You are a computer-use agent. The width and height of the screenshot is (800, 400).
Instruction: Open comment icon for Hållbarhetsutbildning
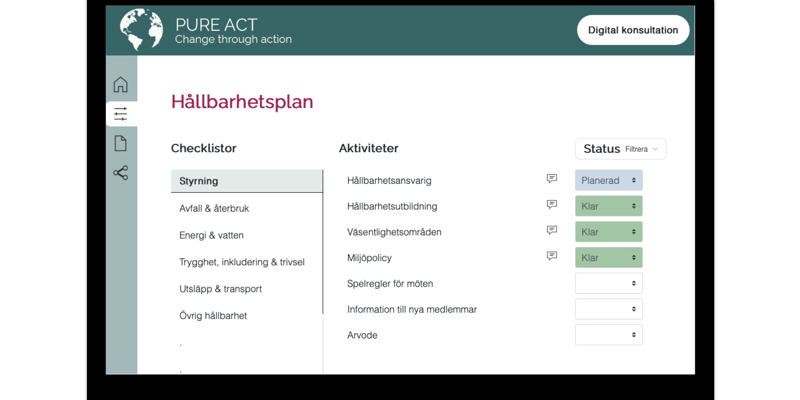[551, 205]
